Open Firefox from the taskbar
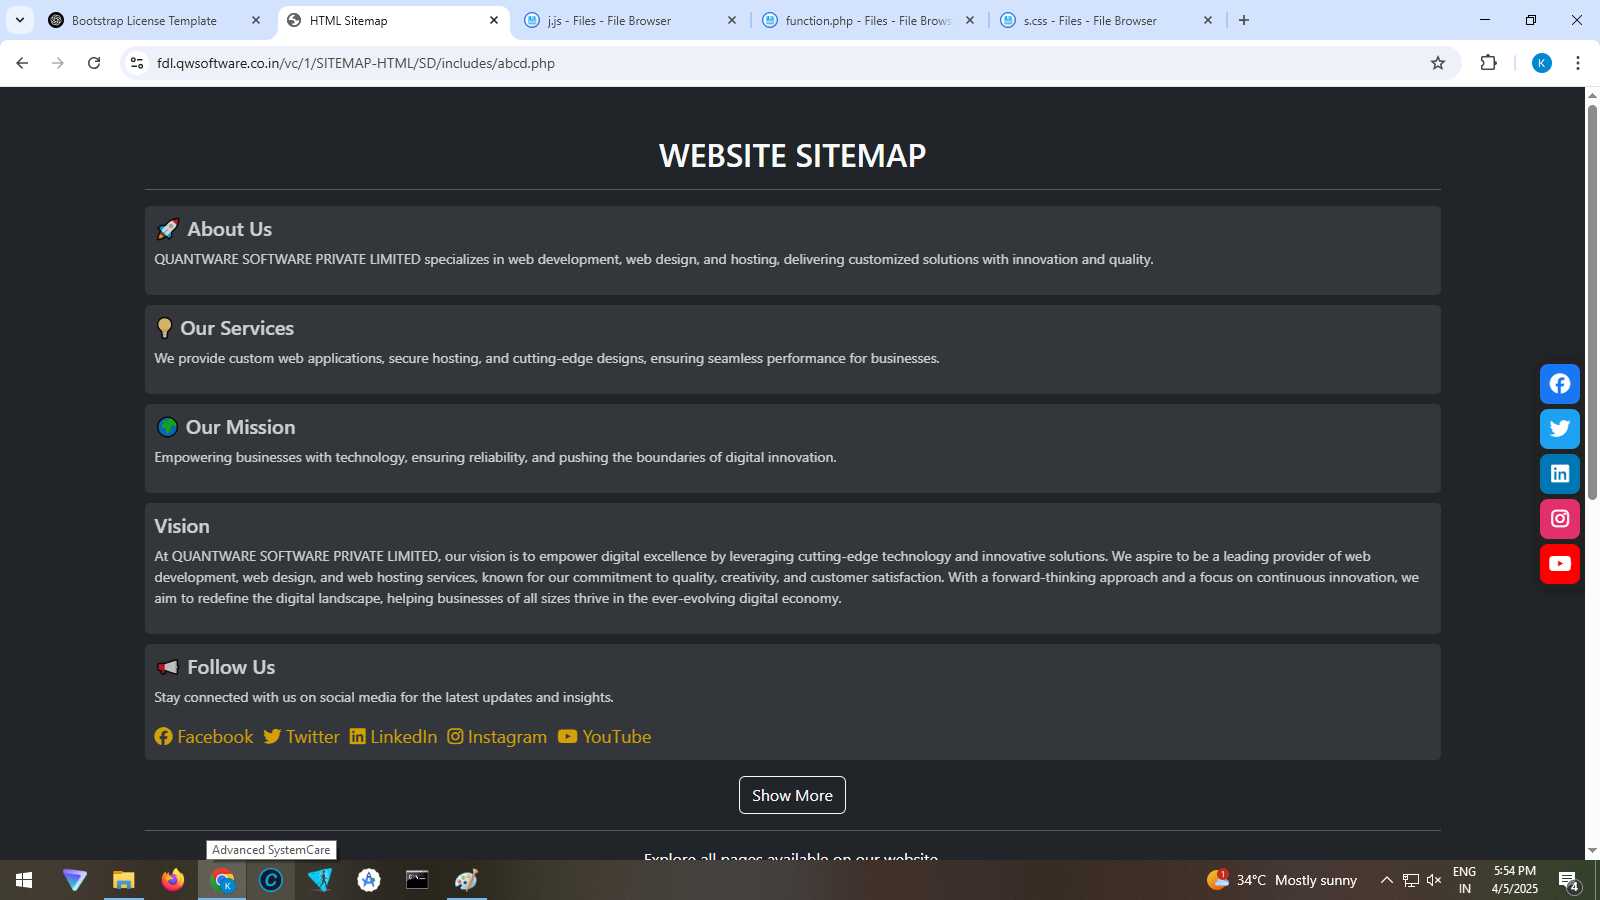The height and width of the screenshot is (900, 1600). [173, 880]
